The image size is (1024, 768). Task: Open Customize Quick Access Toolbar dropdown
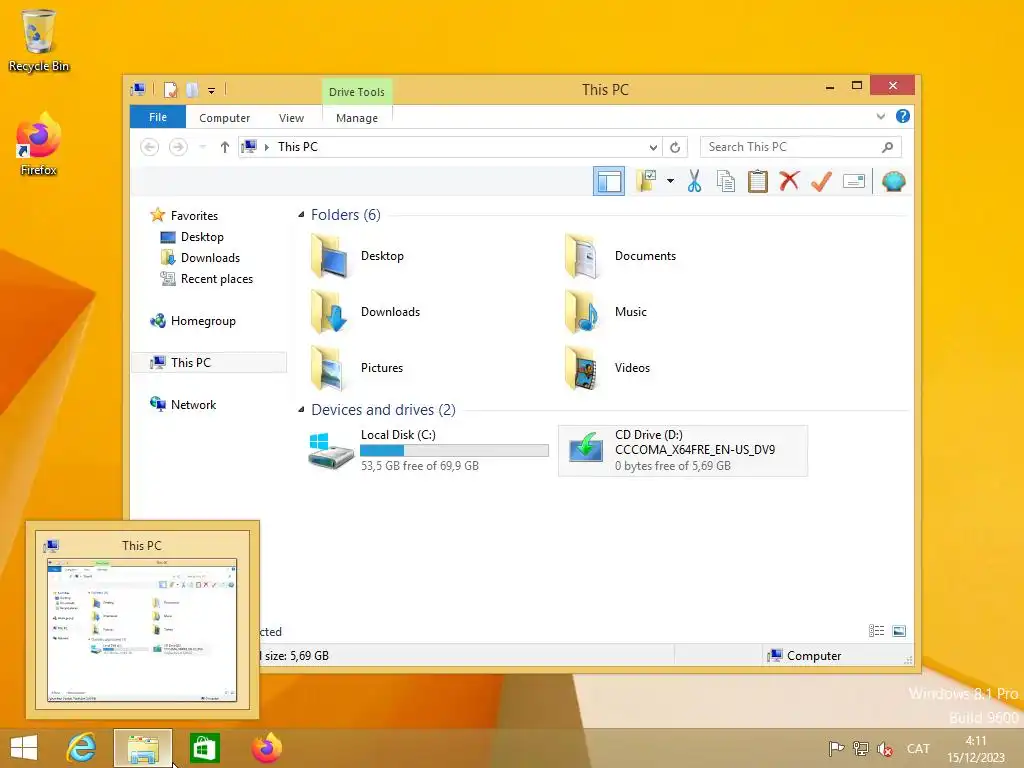212,90
